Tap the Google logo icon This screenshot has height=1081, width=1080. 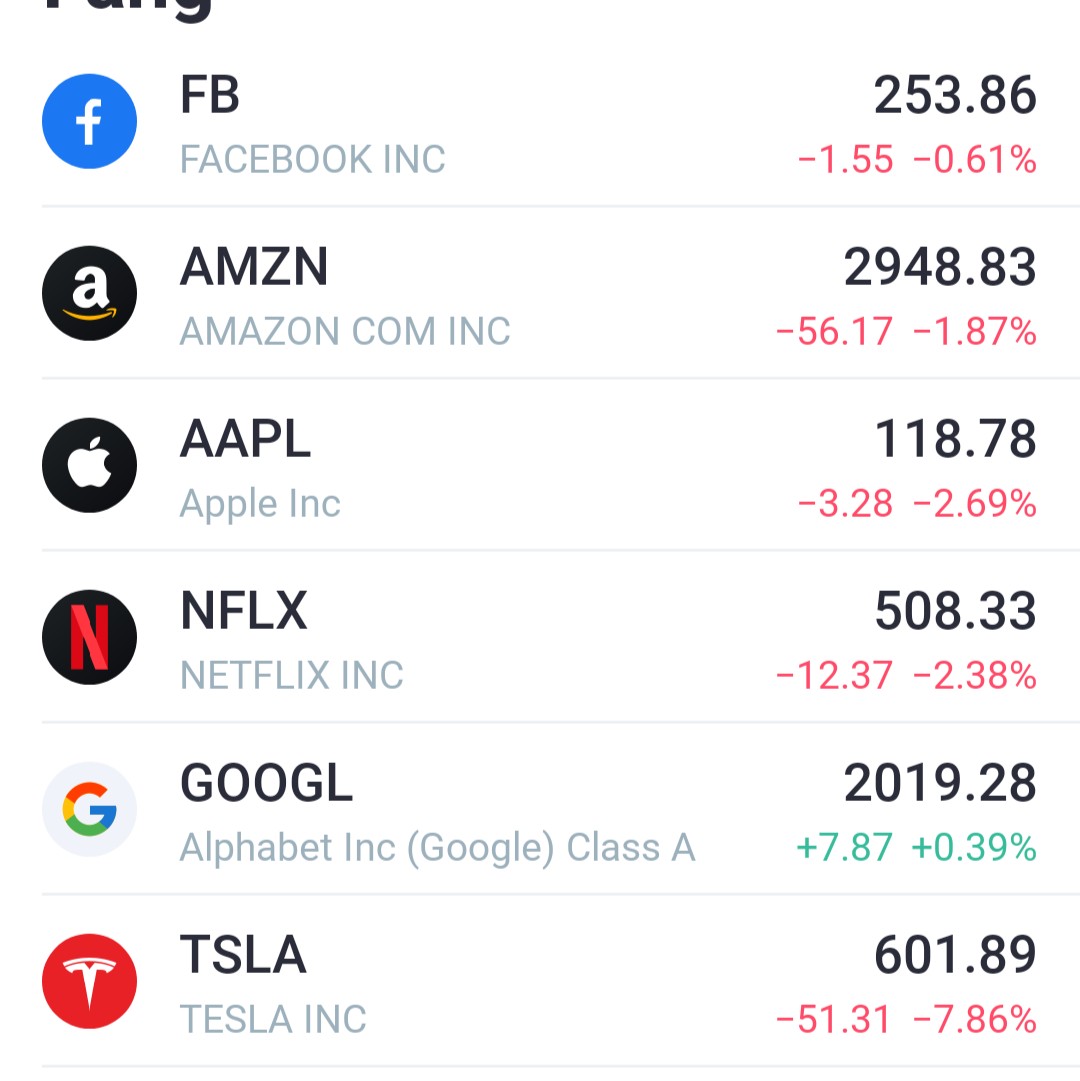tap(89, 809)
